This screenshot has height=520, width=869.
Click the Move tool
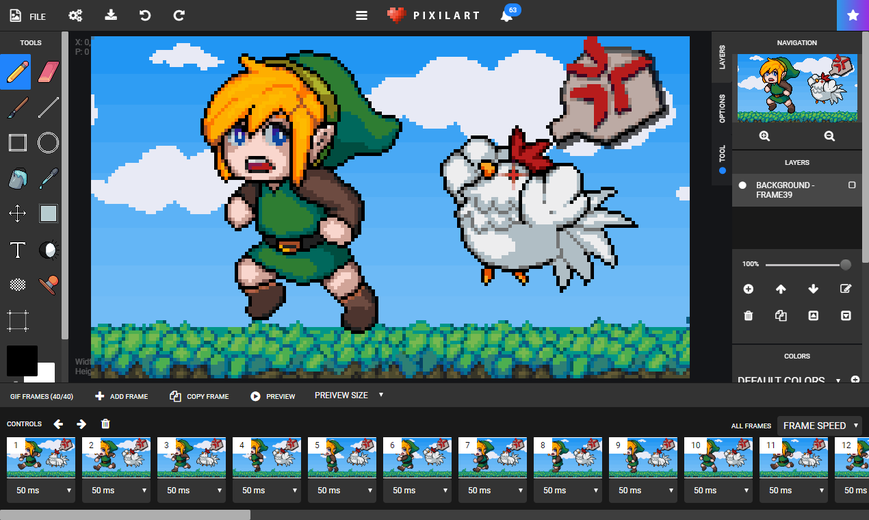(18, 214)
